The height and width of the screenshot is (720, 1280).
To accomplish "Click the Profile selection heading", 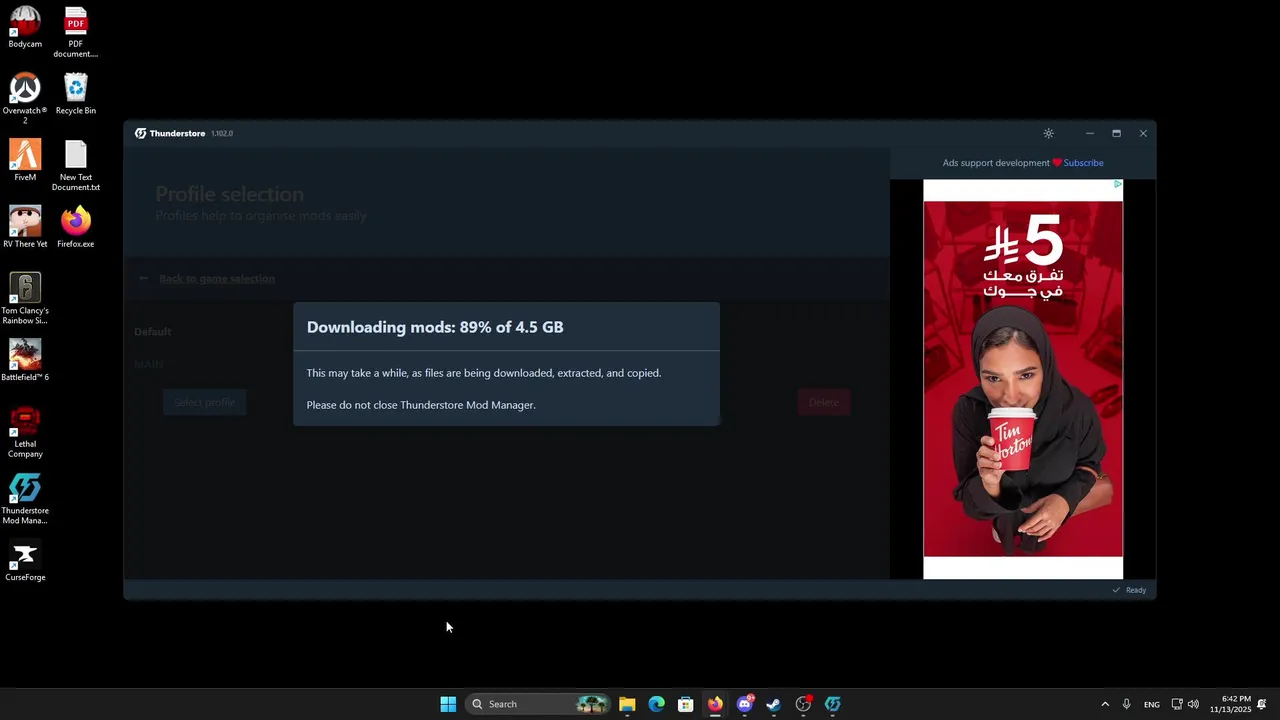I will click(x=229, y=194).
